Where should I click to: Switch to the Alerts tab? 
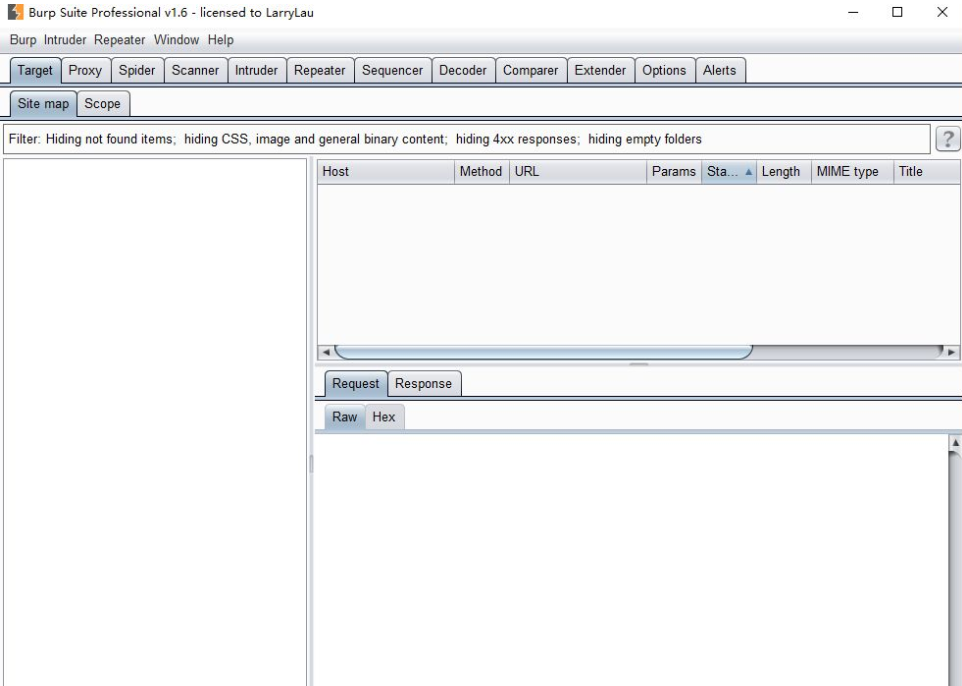(719, 70)
